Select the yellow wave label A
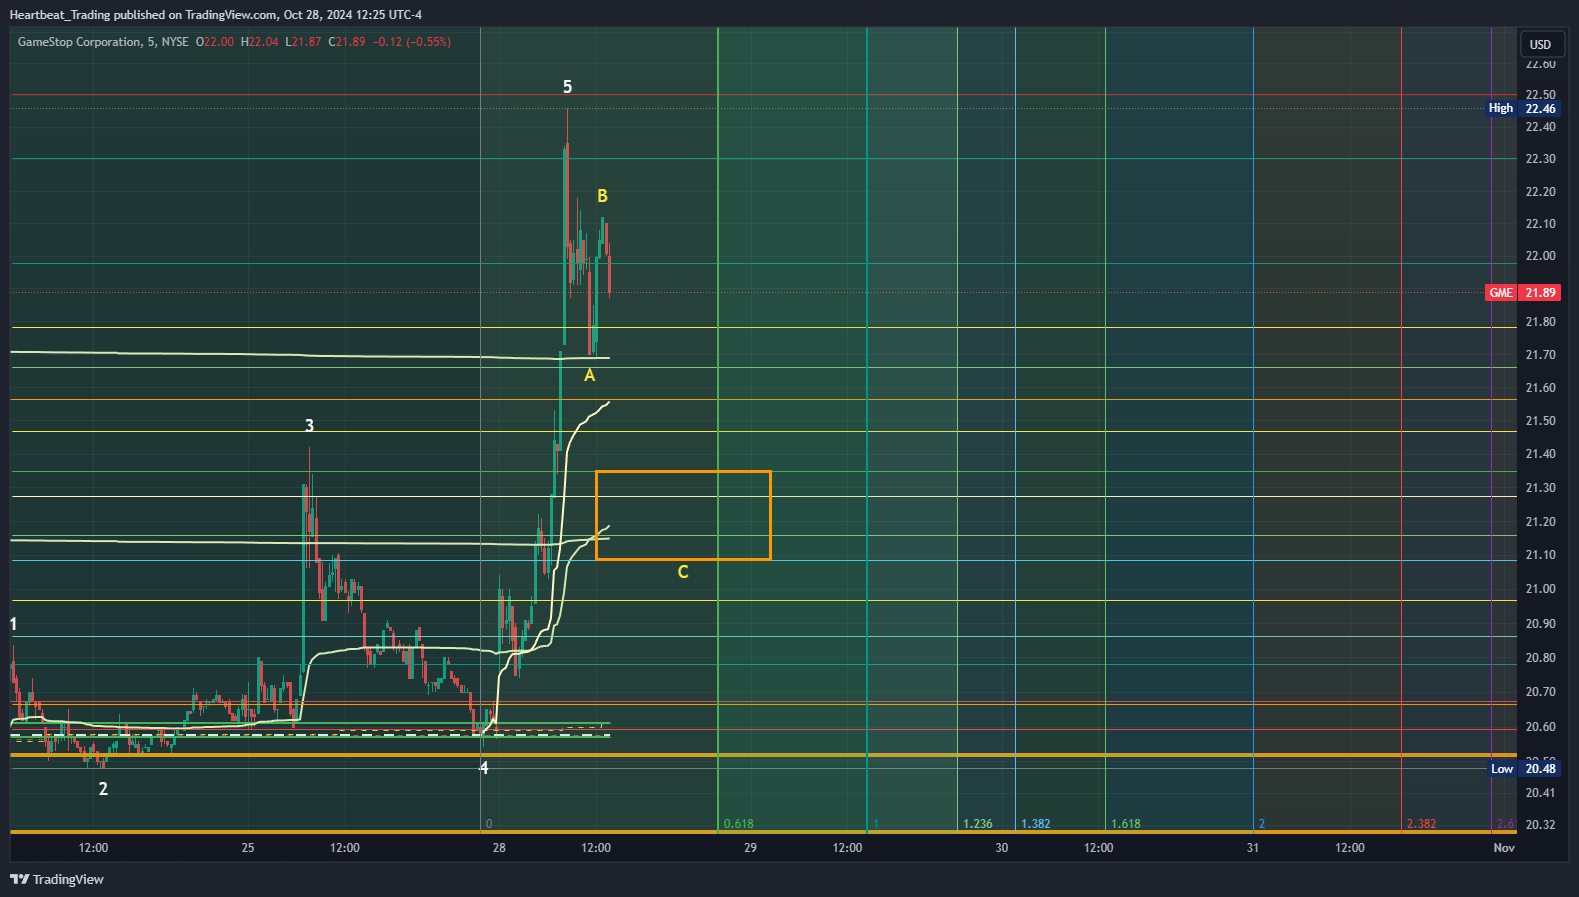 589,375
